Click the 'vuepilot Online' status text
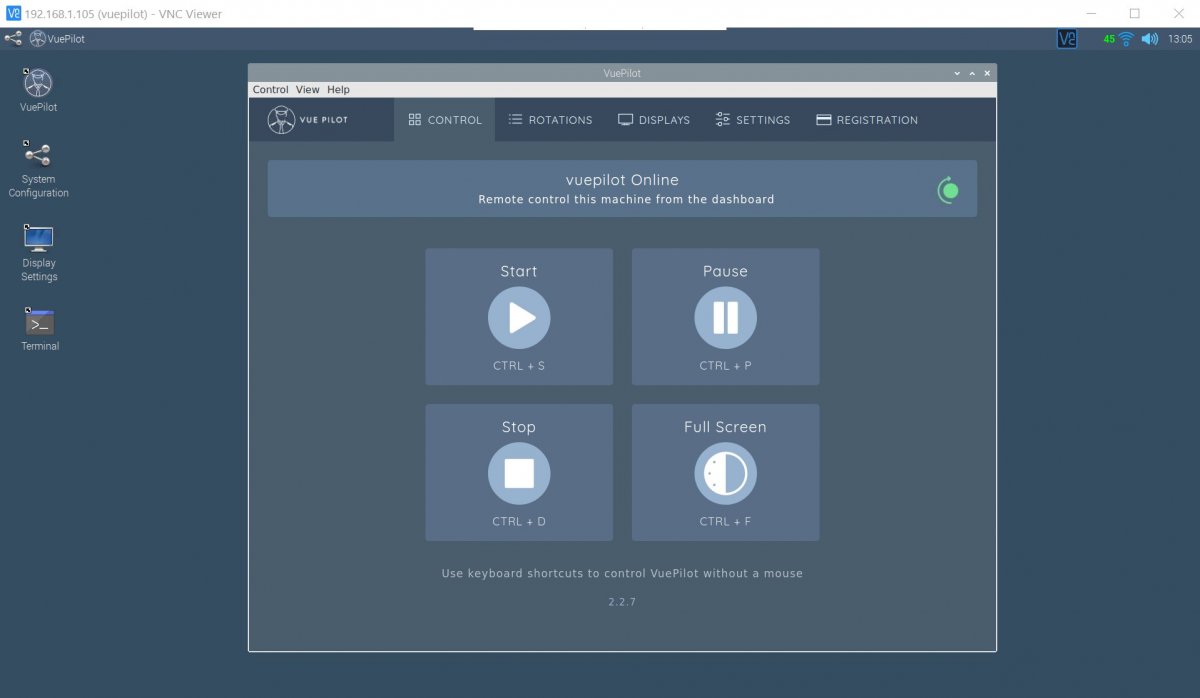 [x=622, y=180]
